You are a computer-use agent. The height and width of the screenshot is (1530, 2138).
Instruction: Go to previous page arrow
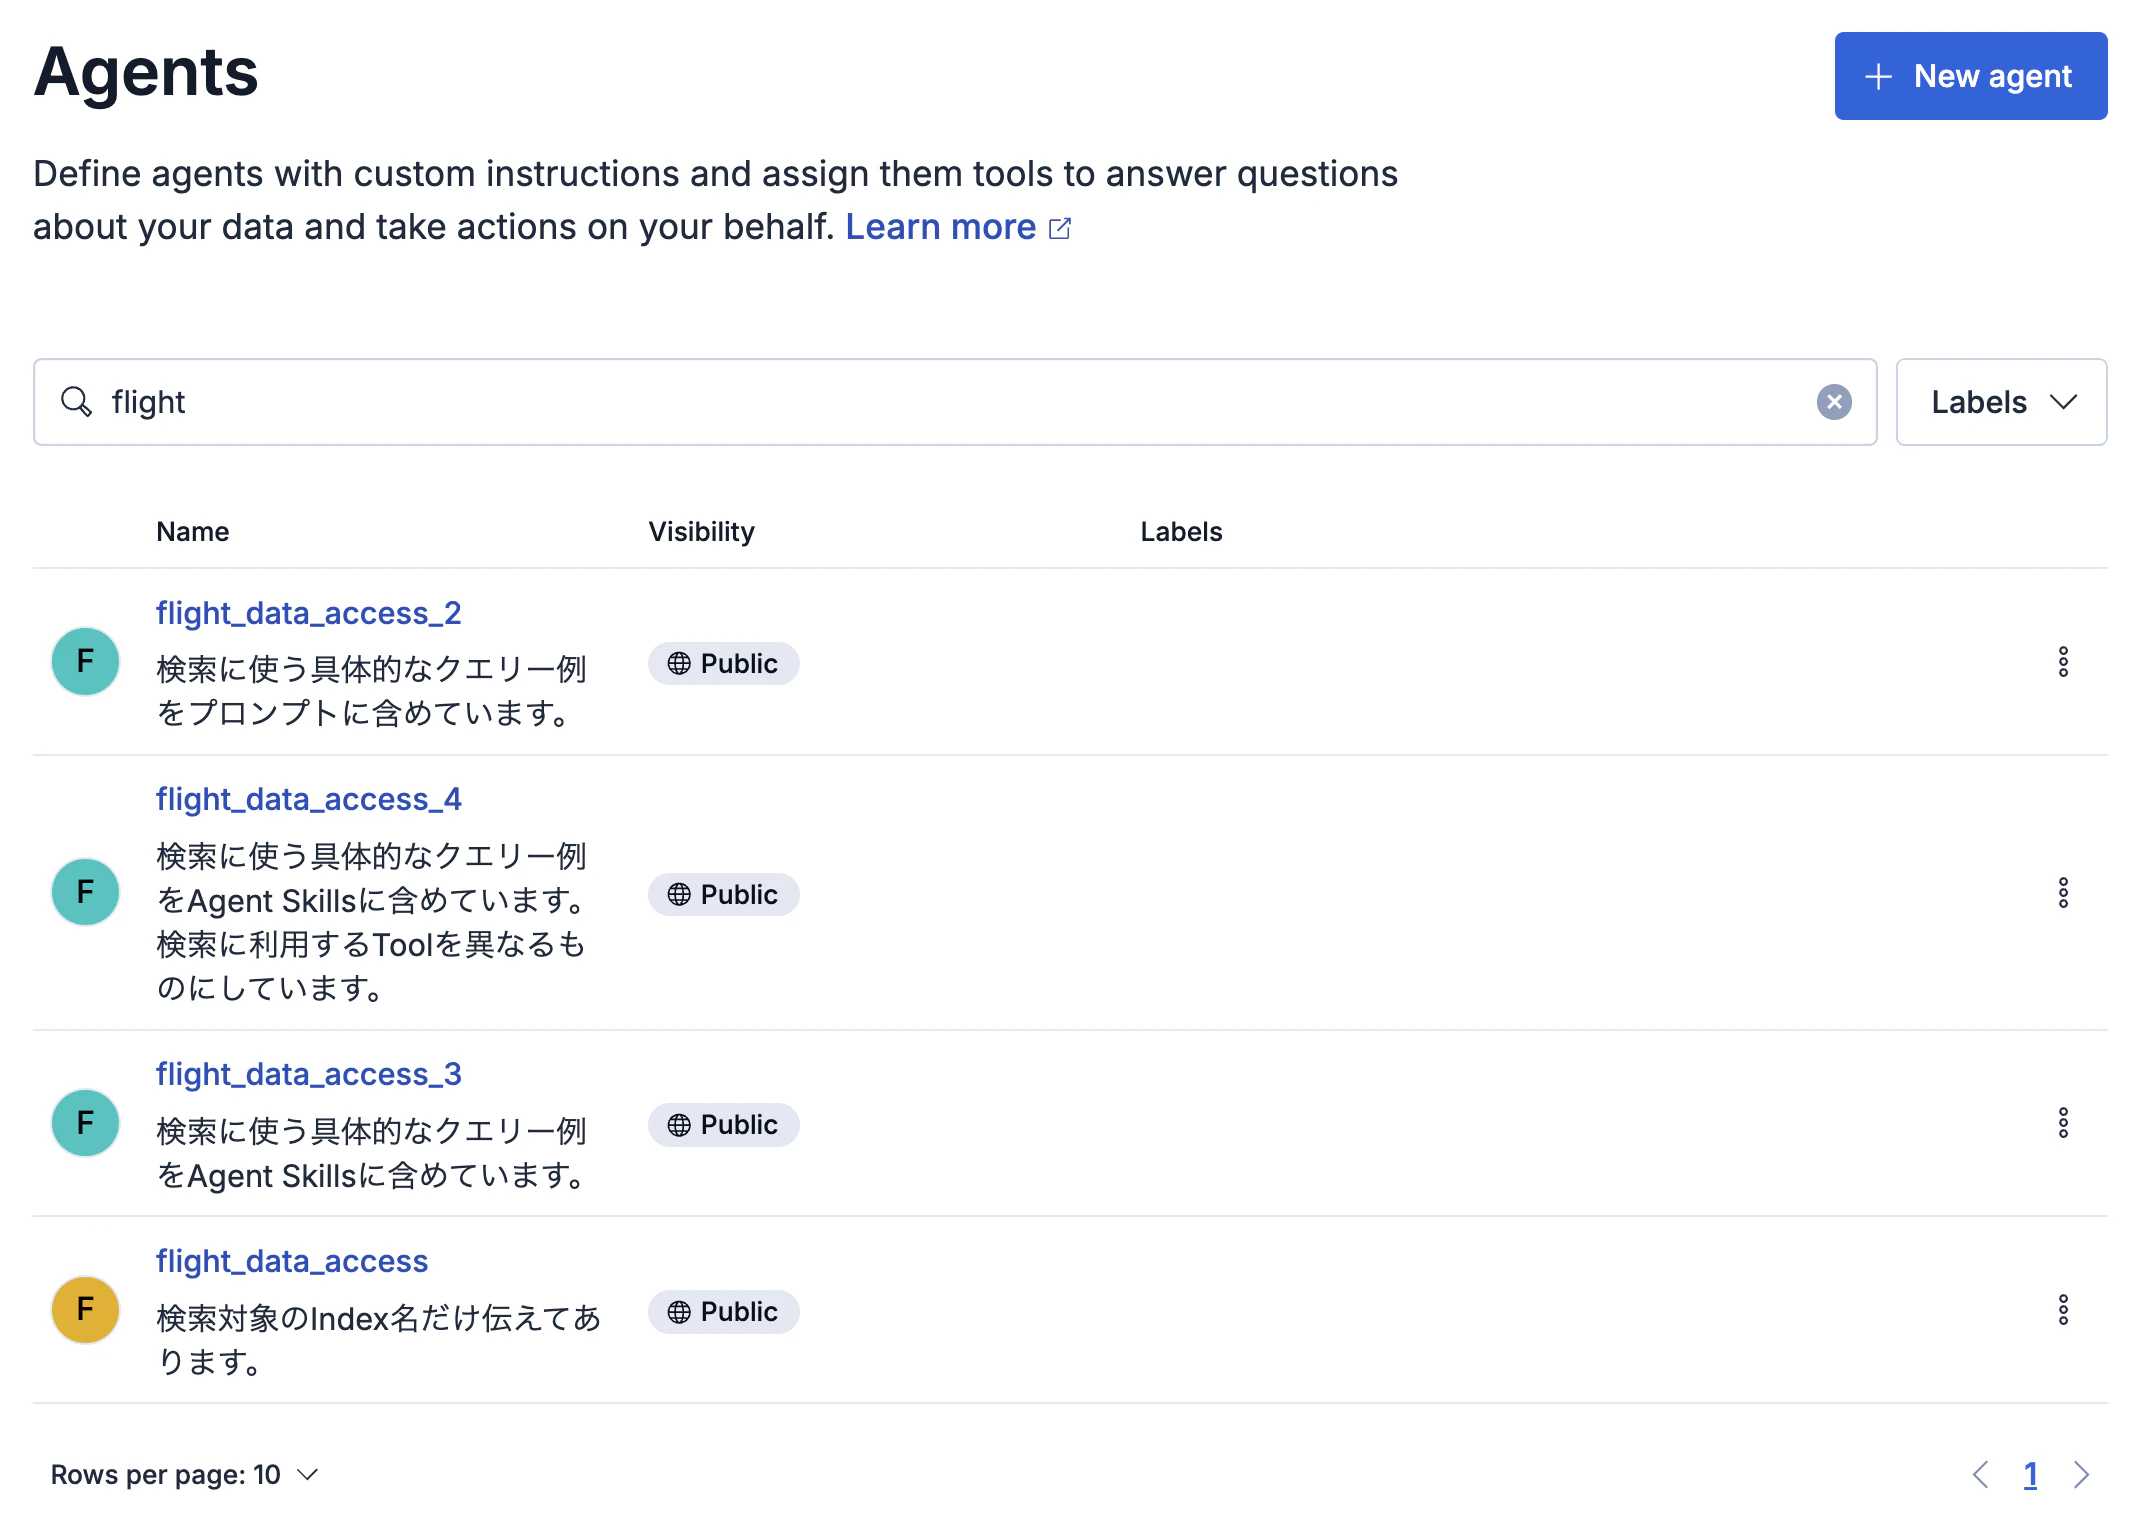click(x=1980, y=1475)
